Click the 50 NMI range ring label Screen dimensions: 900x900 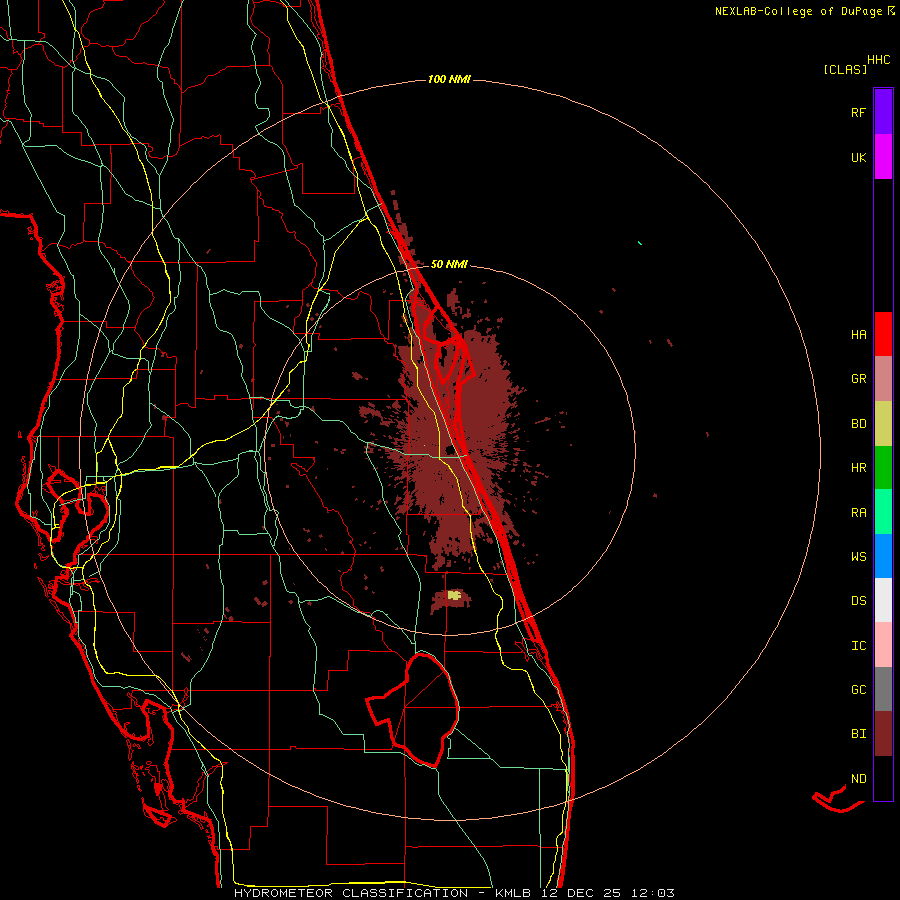click(x=449, y=264)
